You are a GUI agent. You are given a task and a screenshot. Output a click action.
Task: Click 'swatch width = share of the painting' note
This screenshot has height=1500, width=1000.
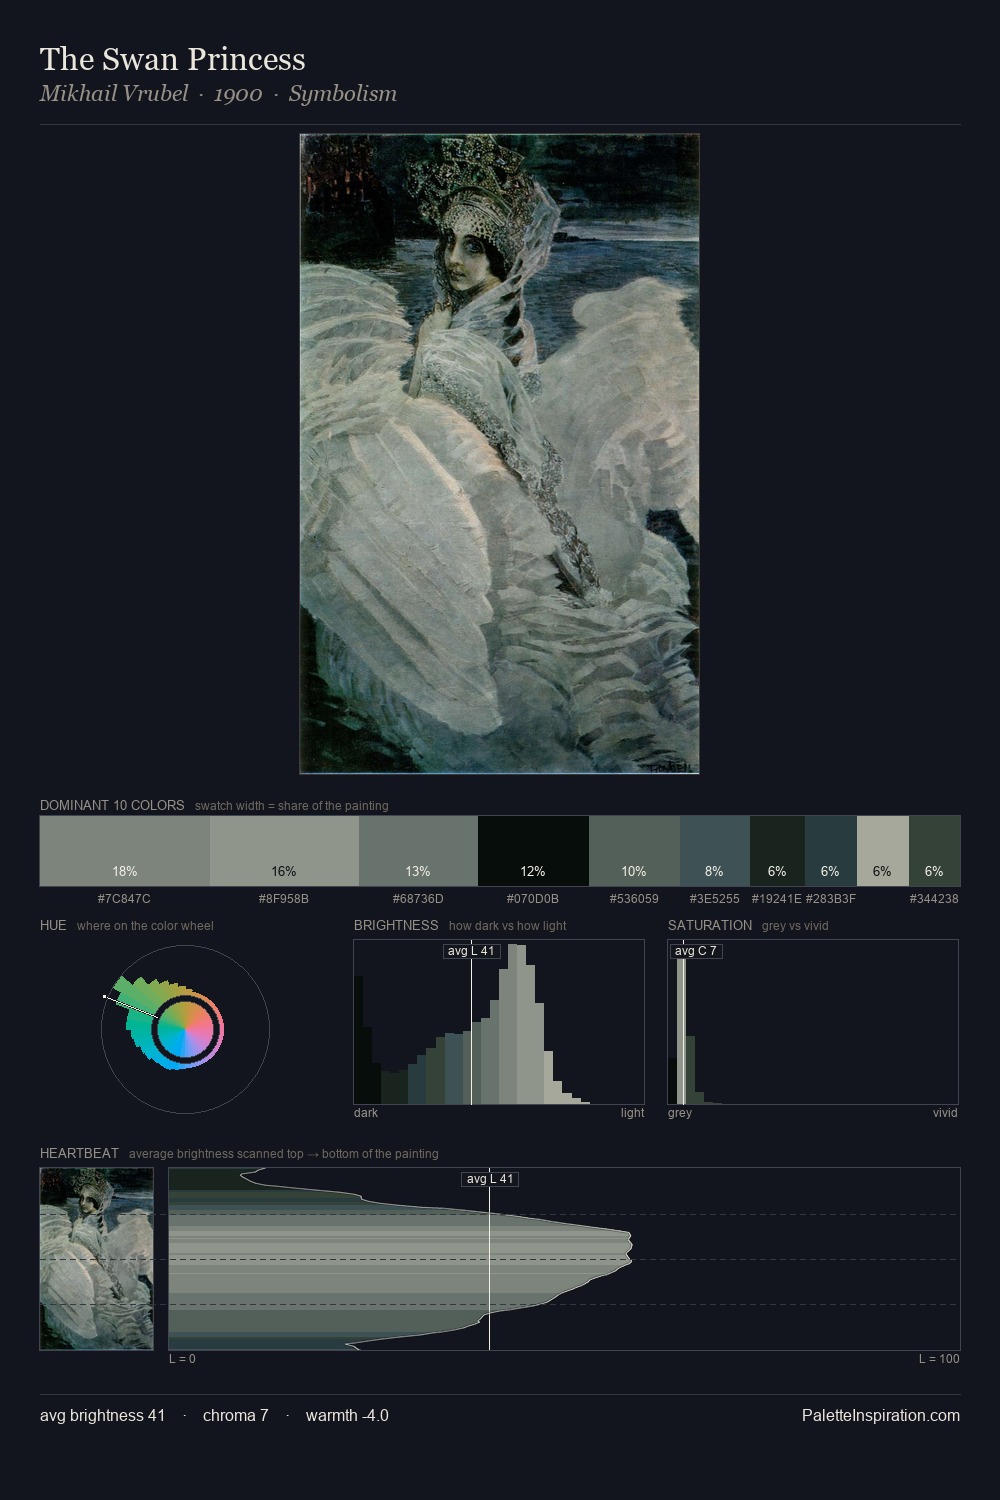[x=292, y=806]
